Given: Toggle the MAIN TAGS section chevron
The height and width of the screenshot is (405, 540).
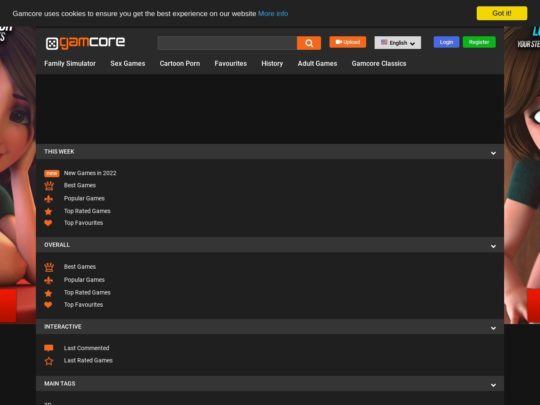Looking at the screenshot, I should (x=493, y=385).
